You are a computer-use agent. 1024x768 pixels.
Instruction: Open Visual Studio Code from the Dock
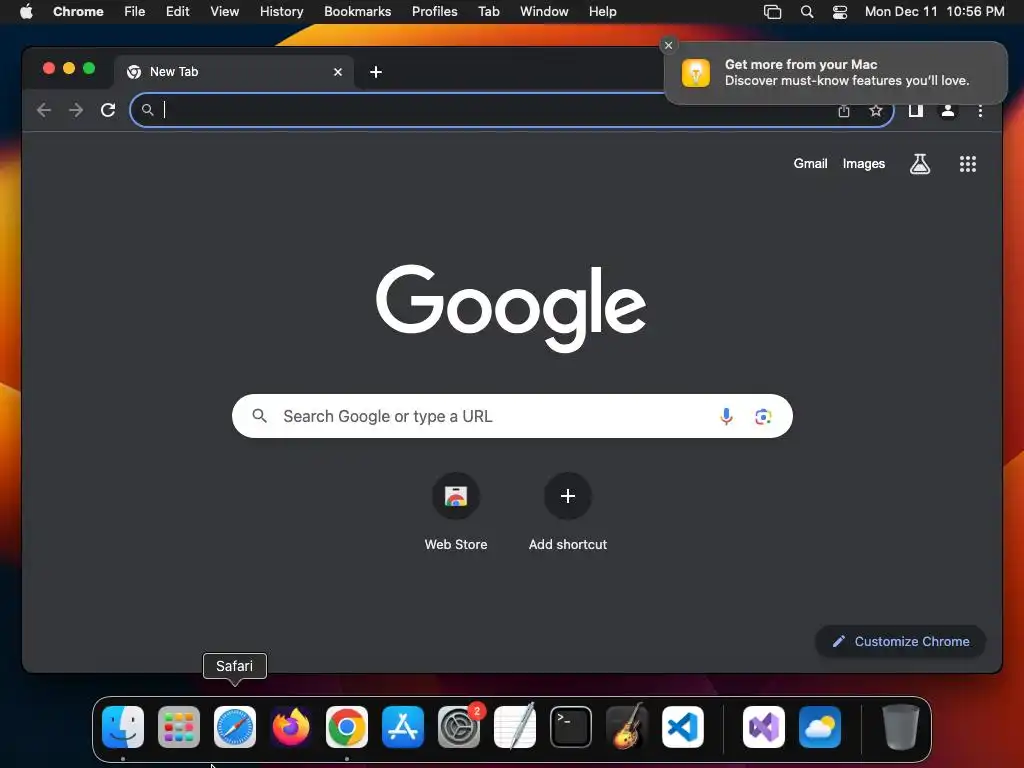click(682, 727)
